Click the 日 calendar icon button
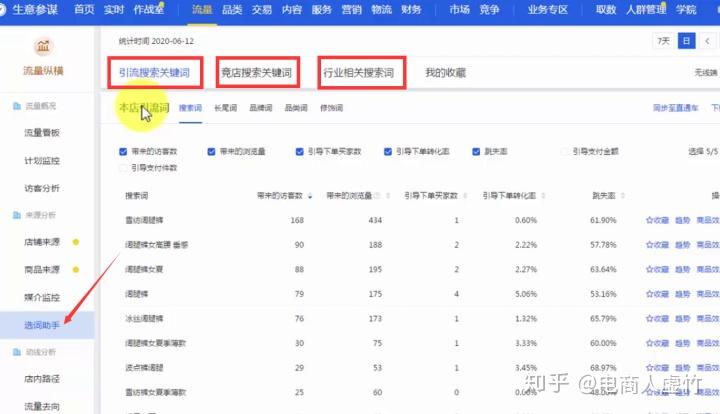 click(x=686, y=41)
